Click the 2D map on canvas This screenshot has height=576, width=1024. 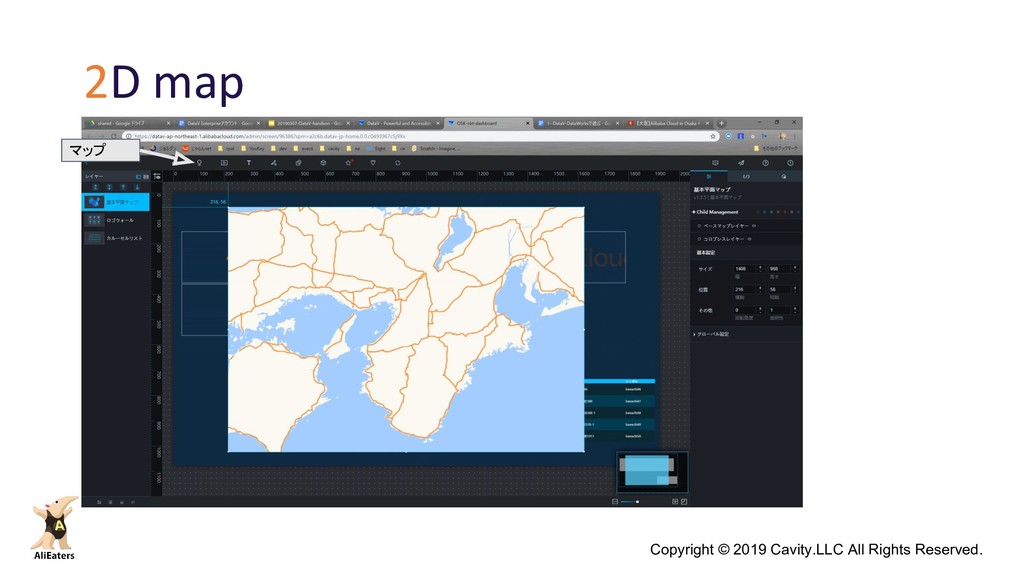[406, 329]
